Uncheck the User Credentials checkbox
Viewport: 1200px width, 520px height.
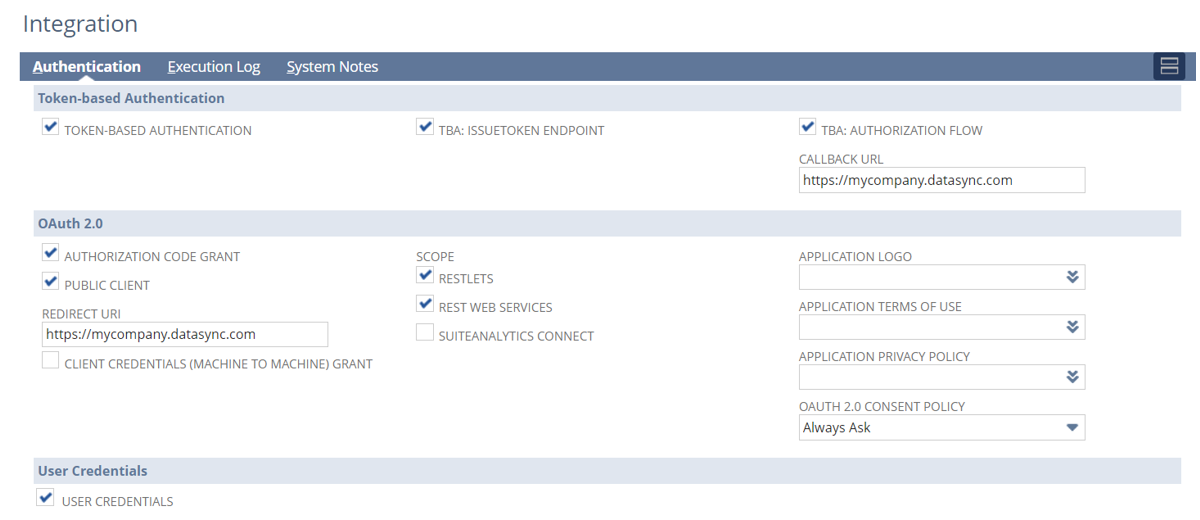[46, 498]
